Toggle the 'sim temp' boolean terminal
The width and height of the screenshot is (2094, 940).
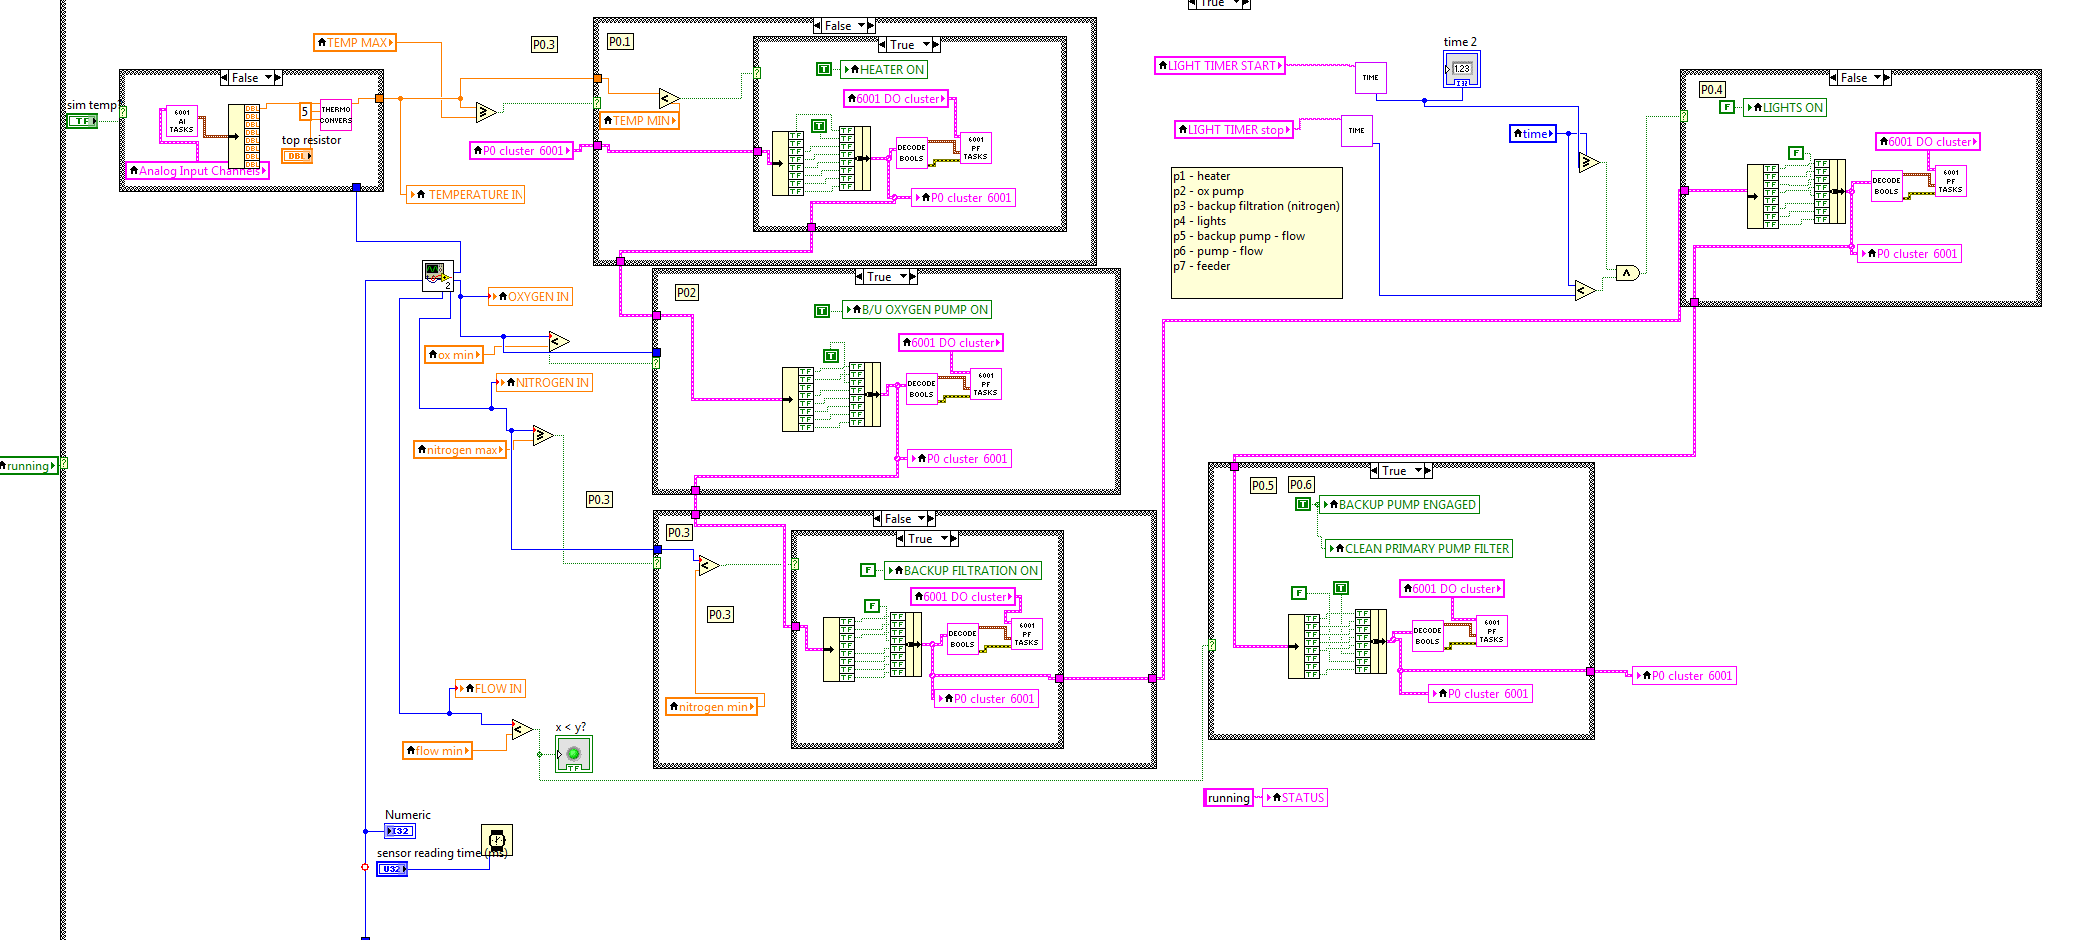(x=82, y=121)
